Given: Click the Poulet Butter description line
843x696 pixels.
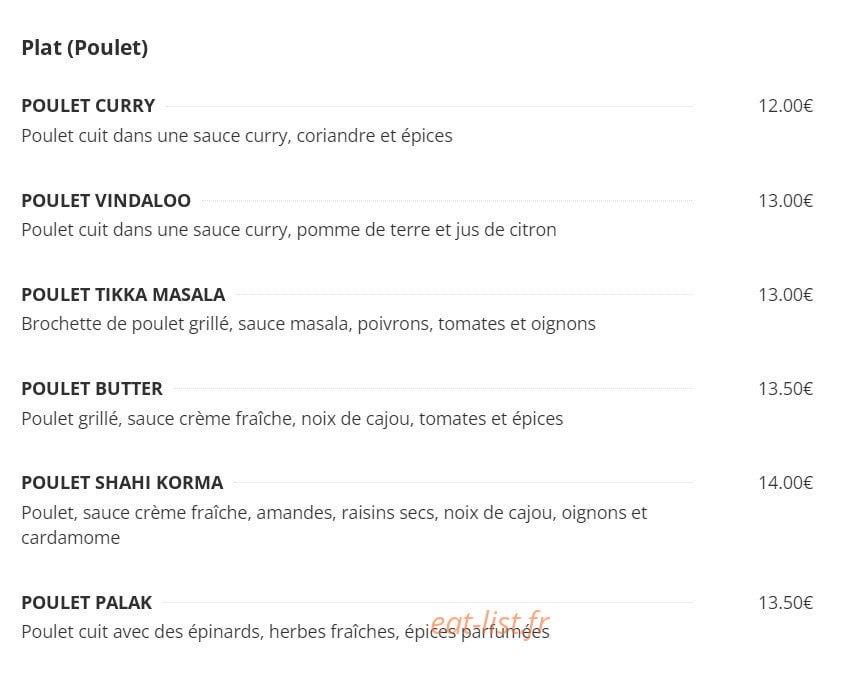Looking at the screenshot, I should 292,419.
